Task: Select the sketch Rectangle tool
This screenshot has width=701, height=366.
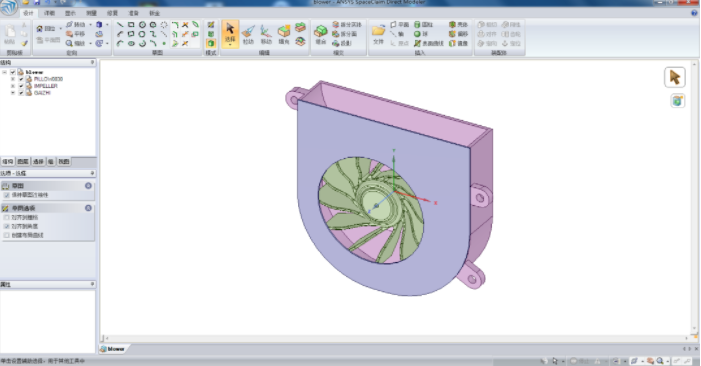Action: tap(131, 25)
